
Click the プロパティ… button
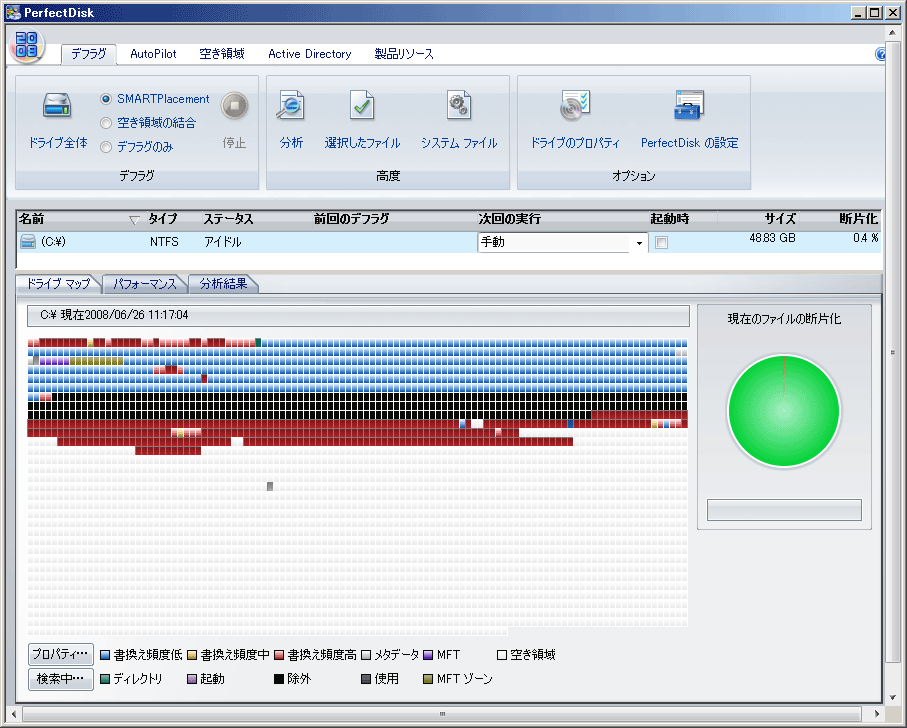tap(61, 655)
